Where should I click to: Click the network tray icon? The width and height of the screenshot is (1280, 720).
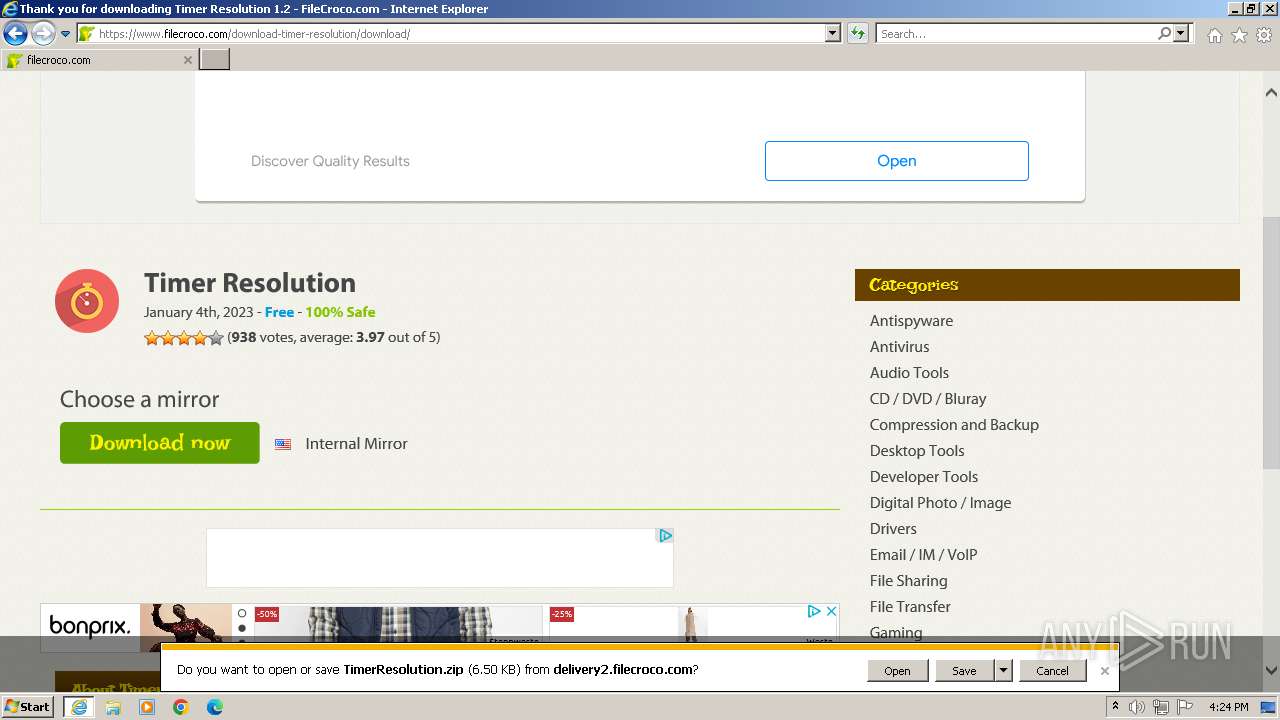1161,707
